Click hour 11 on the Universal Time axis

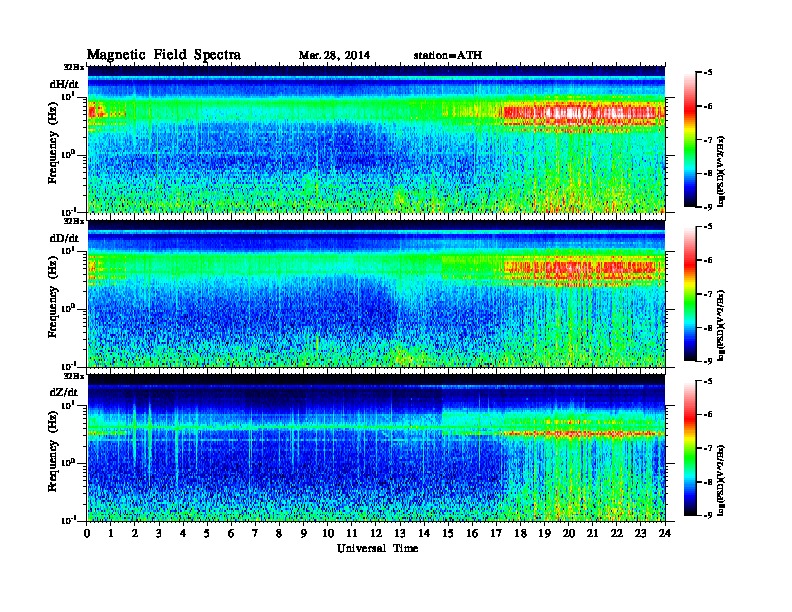click(352, 533)
